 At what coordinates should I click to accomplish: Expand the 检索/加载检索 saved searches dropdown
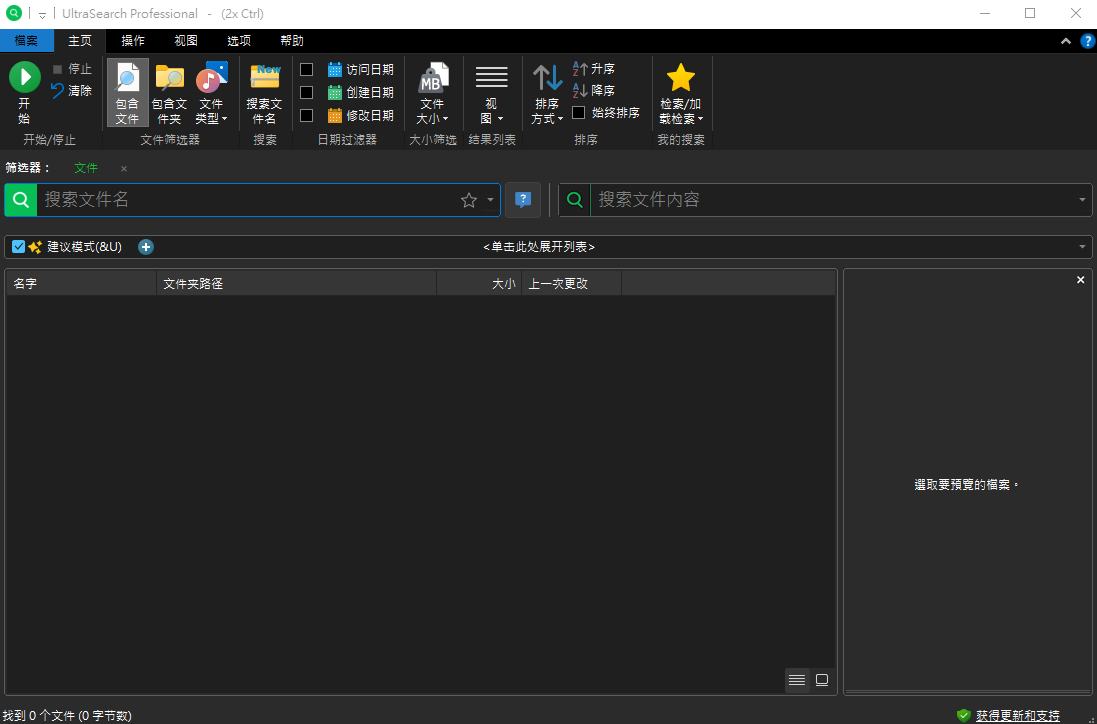point(681,92)
